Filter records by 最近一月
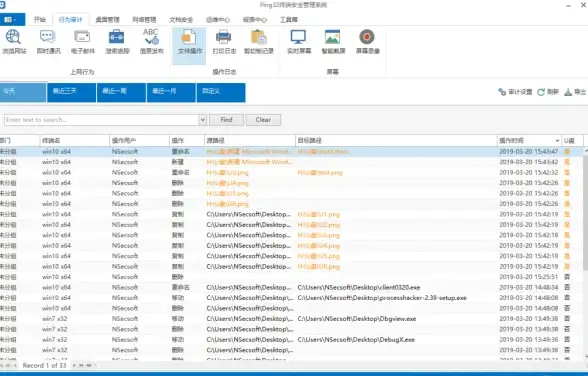This screenshot has width=588, height=376. 171,92
